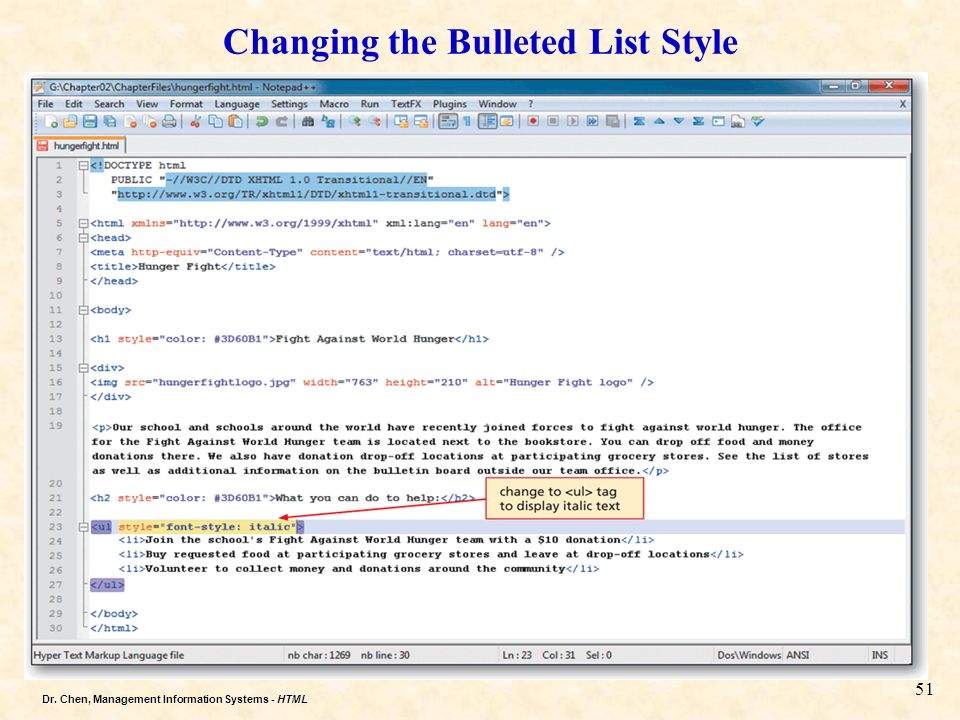Click the New file toolbar icon
This screenshot has width=960, height=720.
51,122
